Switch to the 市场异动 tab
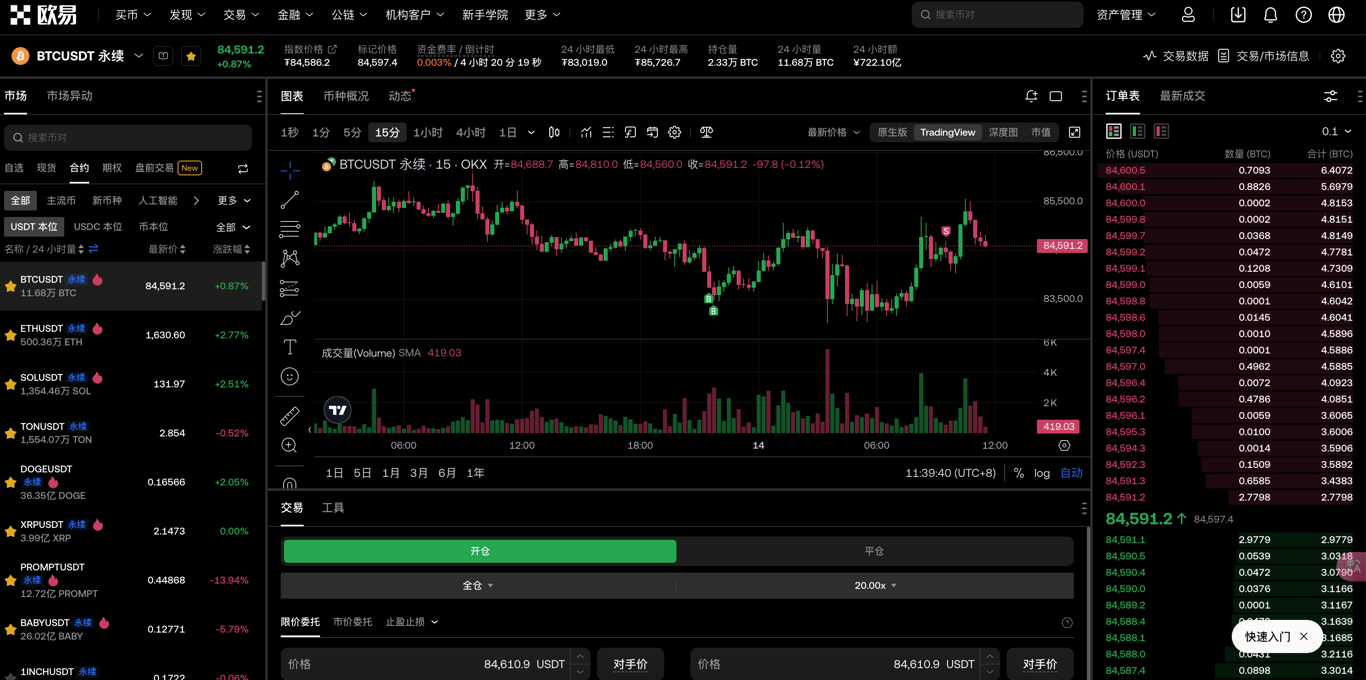 [x=69, y=96]
